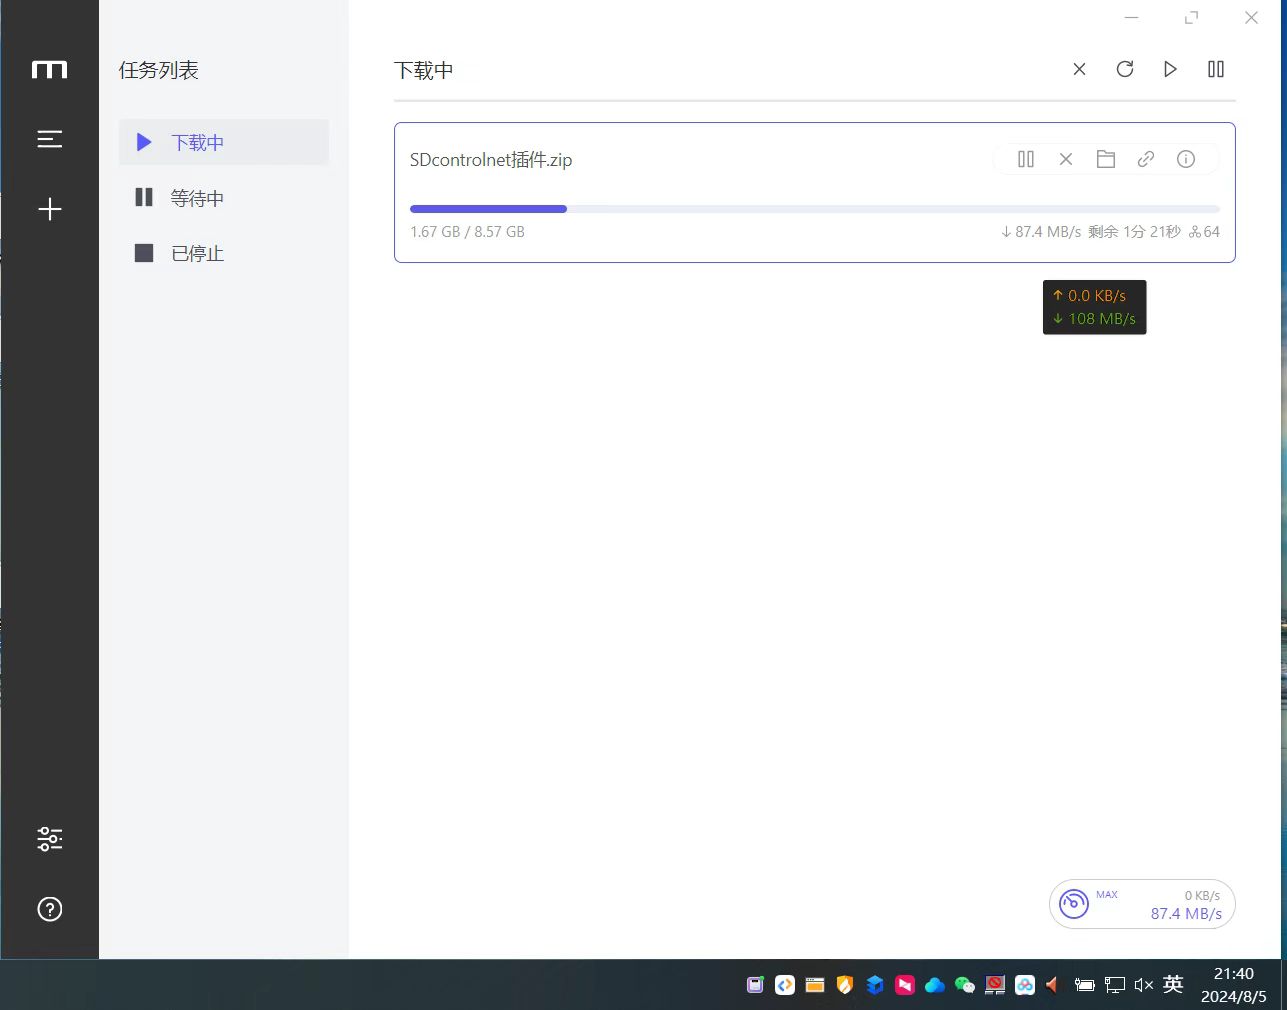This screenshot has width=1287, height=1010.
Task: Click the Motrix logo in sidebar
Action: pos(49,69)
